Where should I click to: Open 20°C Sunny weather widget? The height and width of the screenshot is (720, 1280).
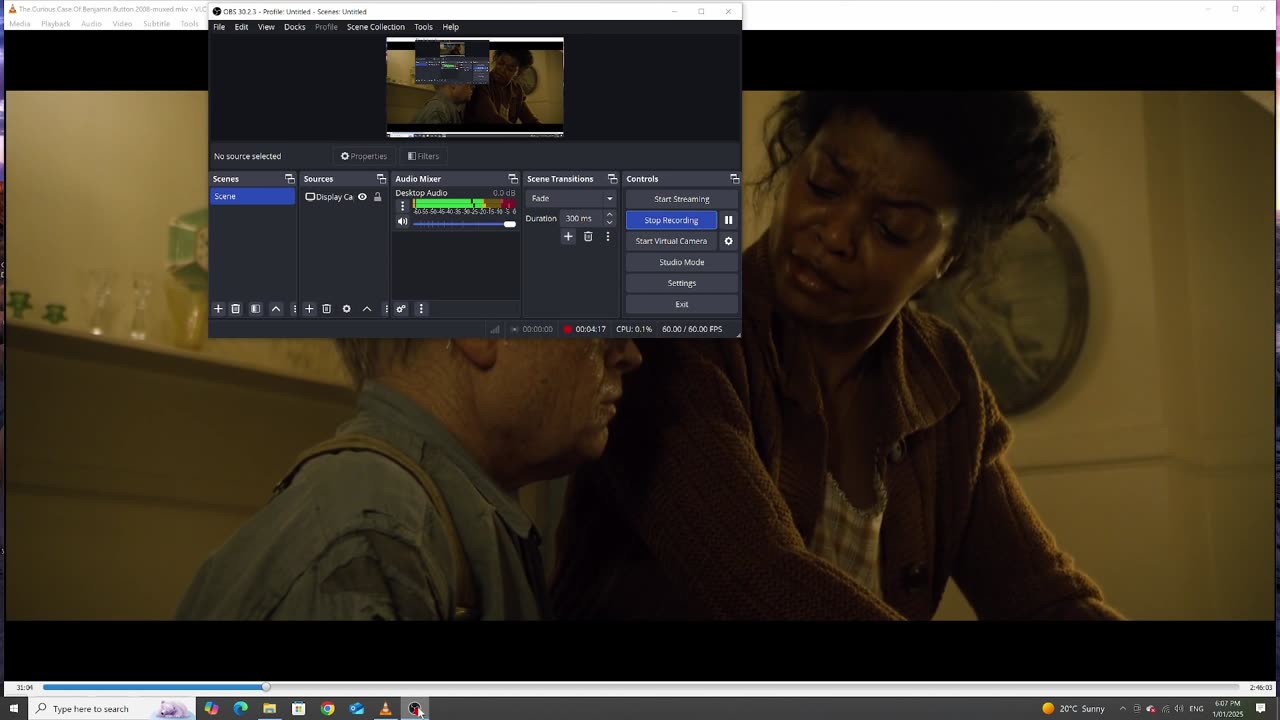[x=1074, y=709]
